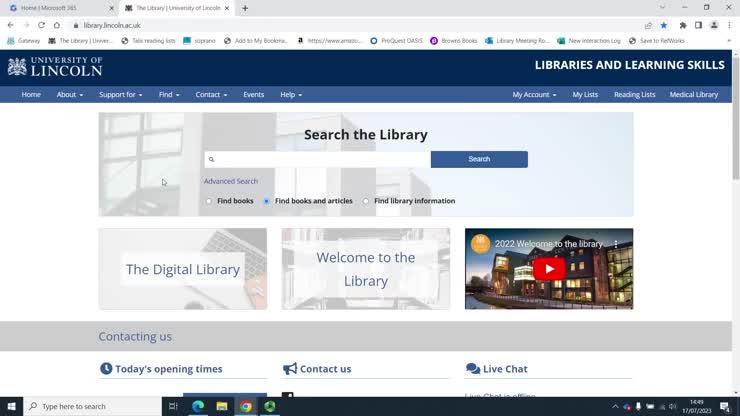Open the Chrome profile avatar icon
740x416 pixels.
click(x=714, y=25)
